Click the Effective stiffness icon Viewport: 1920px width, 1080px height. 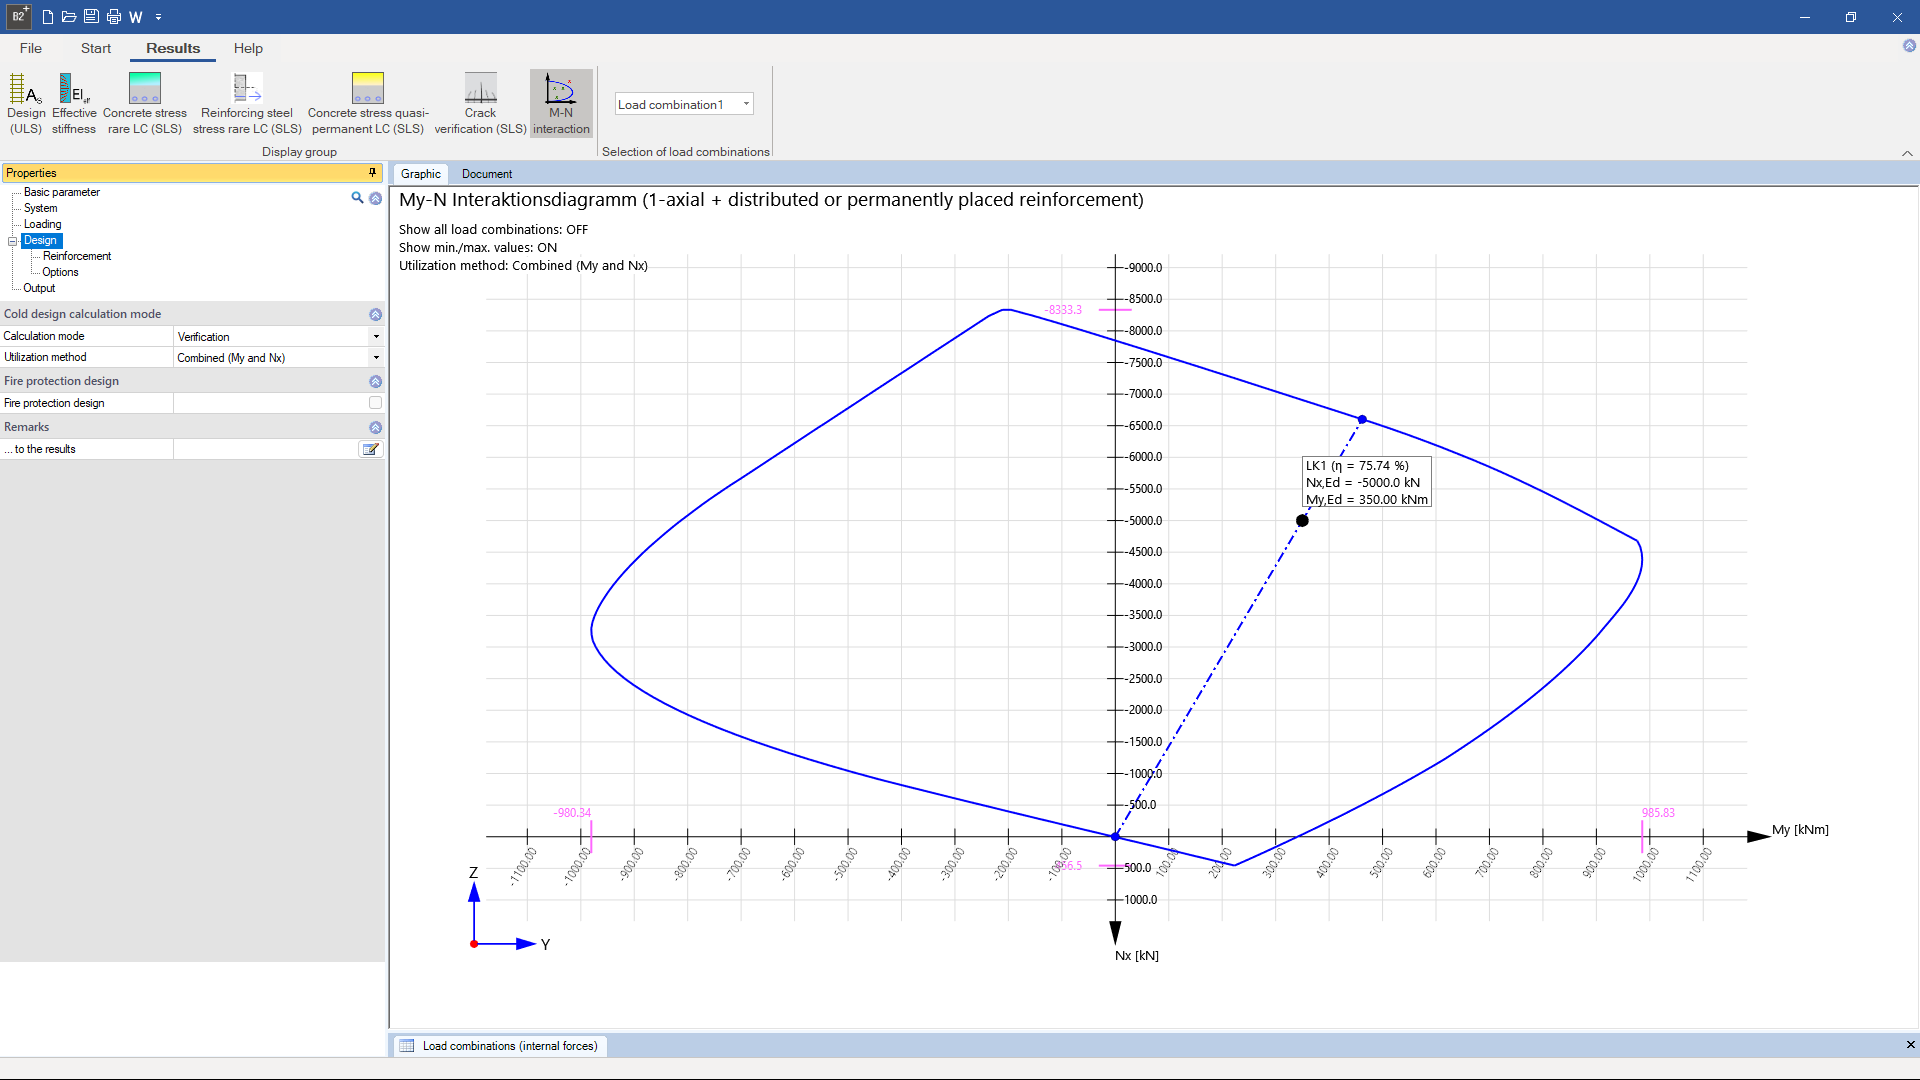point(73,100)
